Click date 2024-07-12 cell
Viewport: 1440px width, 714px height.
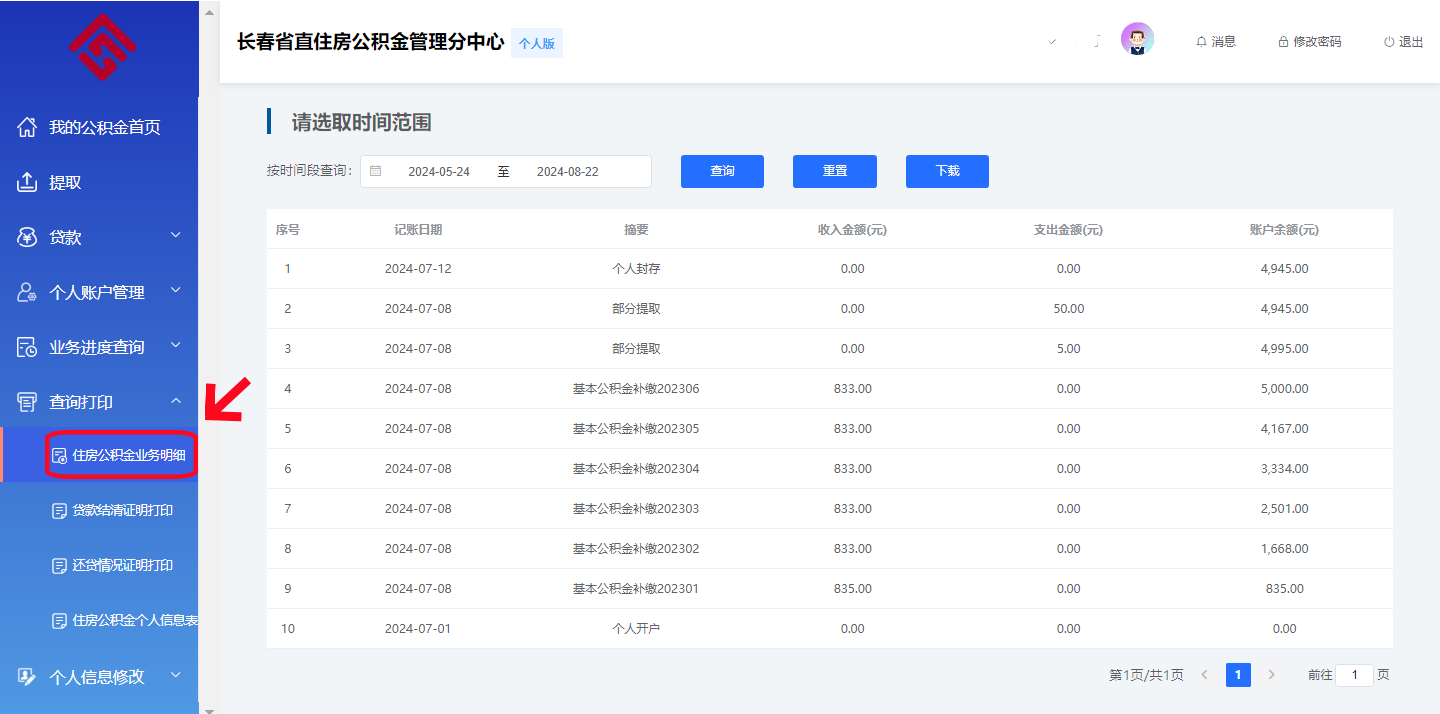418,269
